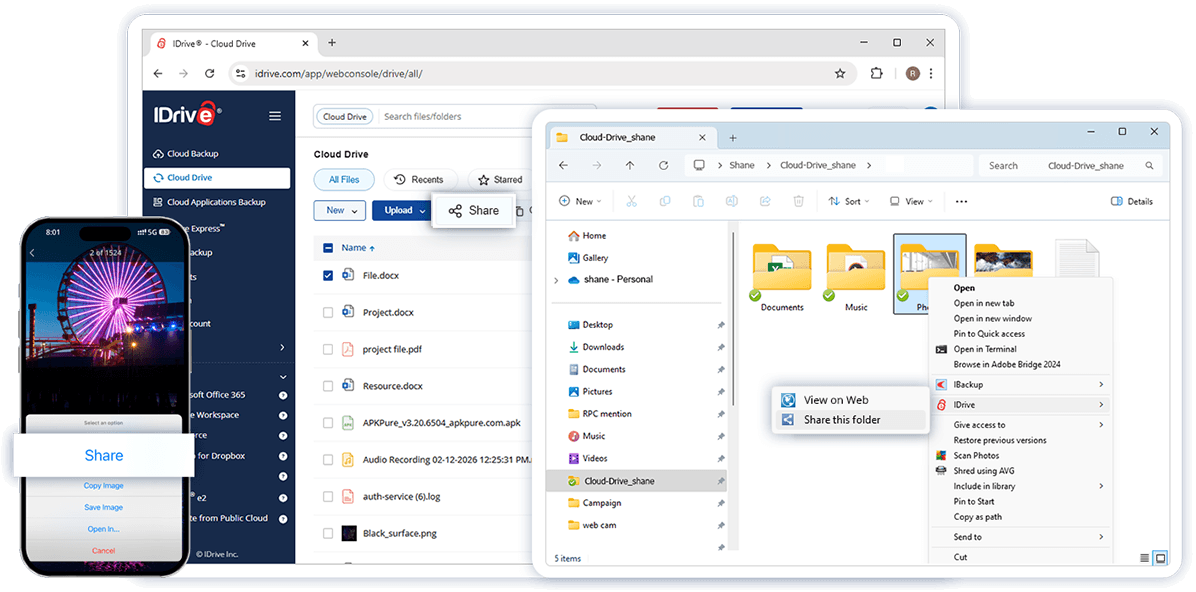Click the magnifier icon in Explorer search box

pos(1149,166)
